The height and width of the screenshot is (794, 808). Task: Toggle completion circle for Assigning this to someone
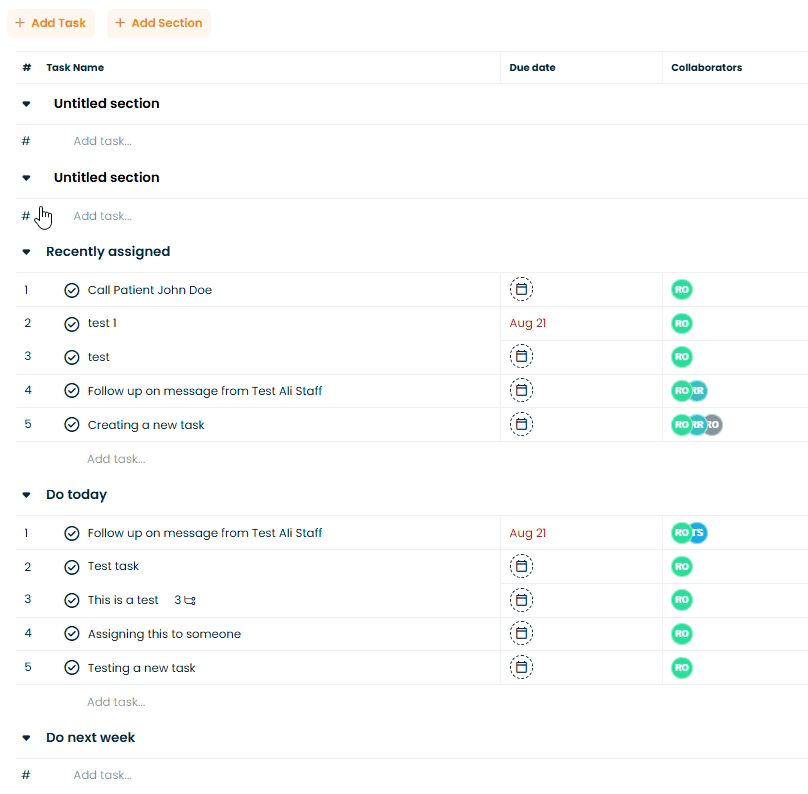point(72,634)
